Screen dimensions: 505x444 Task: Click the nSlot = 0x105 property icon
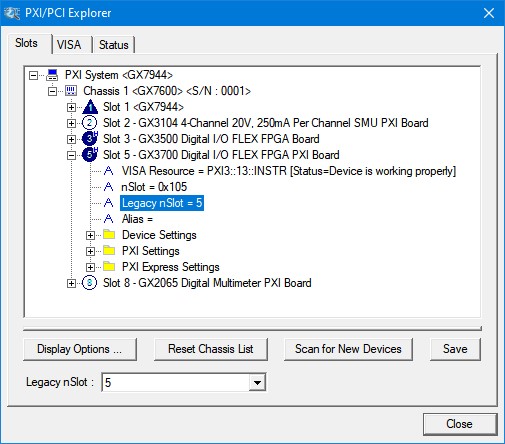point(108,187)
